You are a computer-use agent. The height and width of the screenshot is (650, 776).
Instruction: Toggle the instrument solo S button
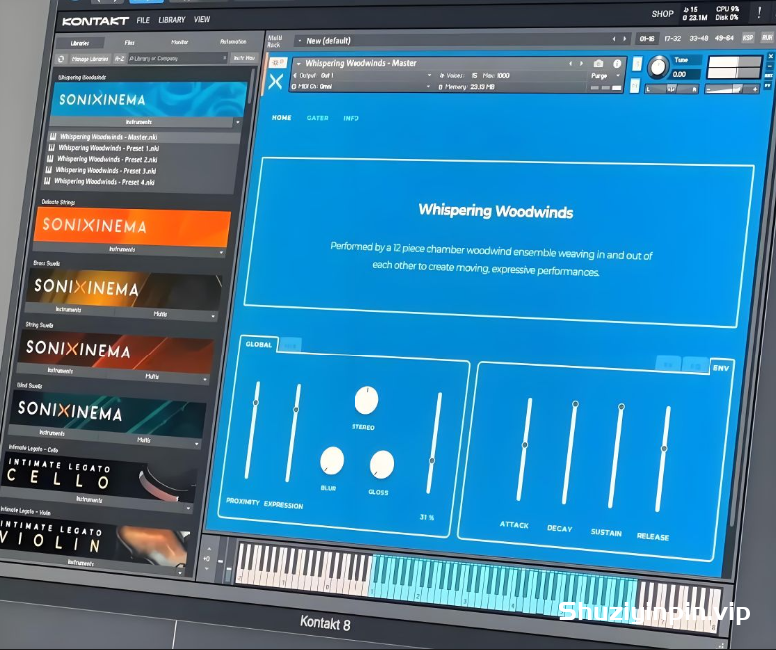(637, 64)
